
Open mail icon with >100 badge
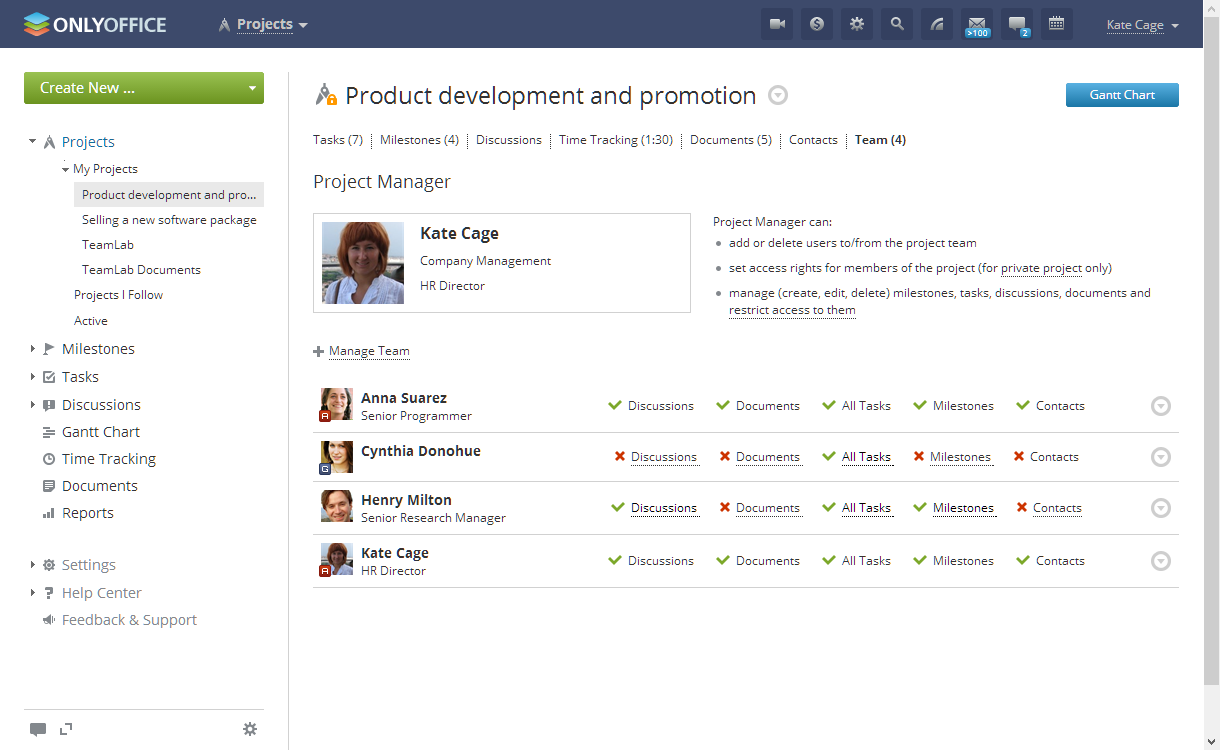pos(977,24)
